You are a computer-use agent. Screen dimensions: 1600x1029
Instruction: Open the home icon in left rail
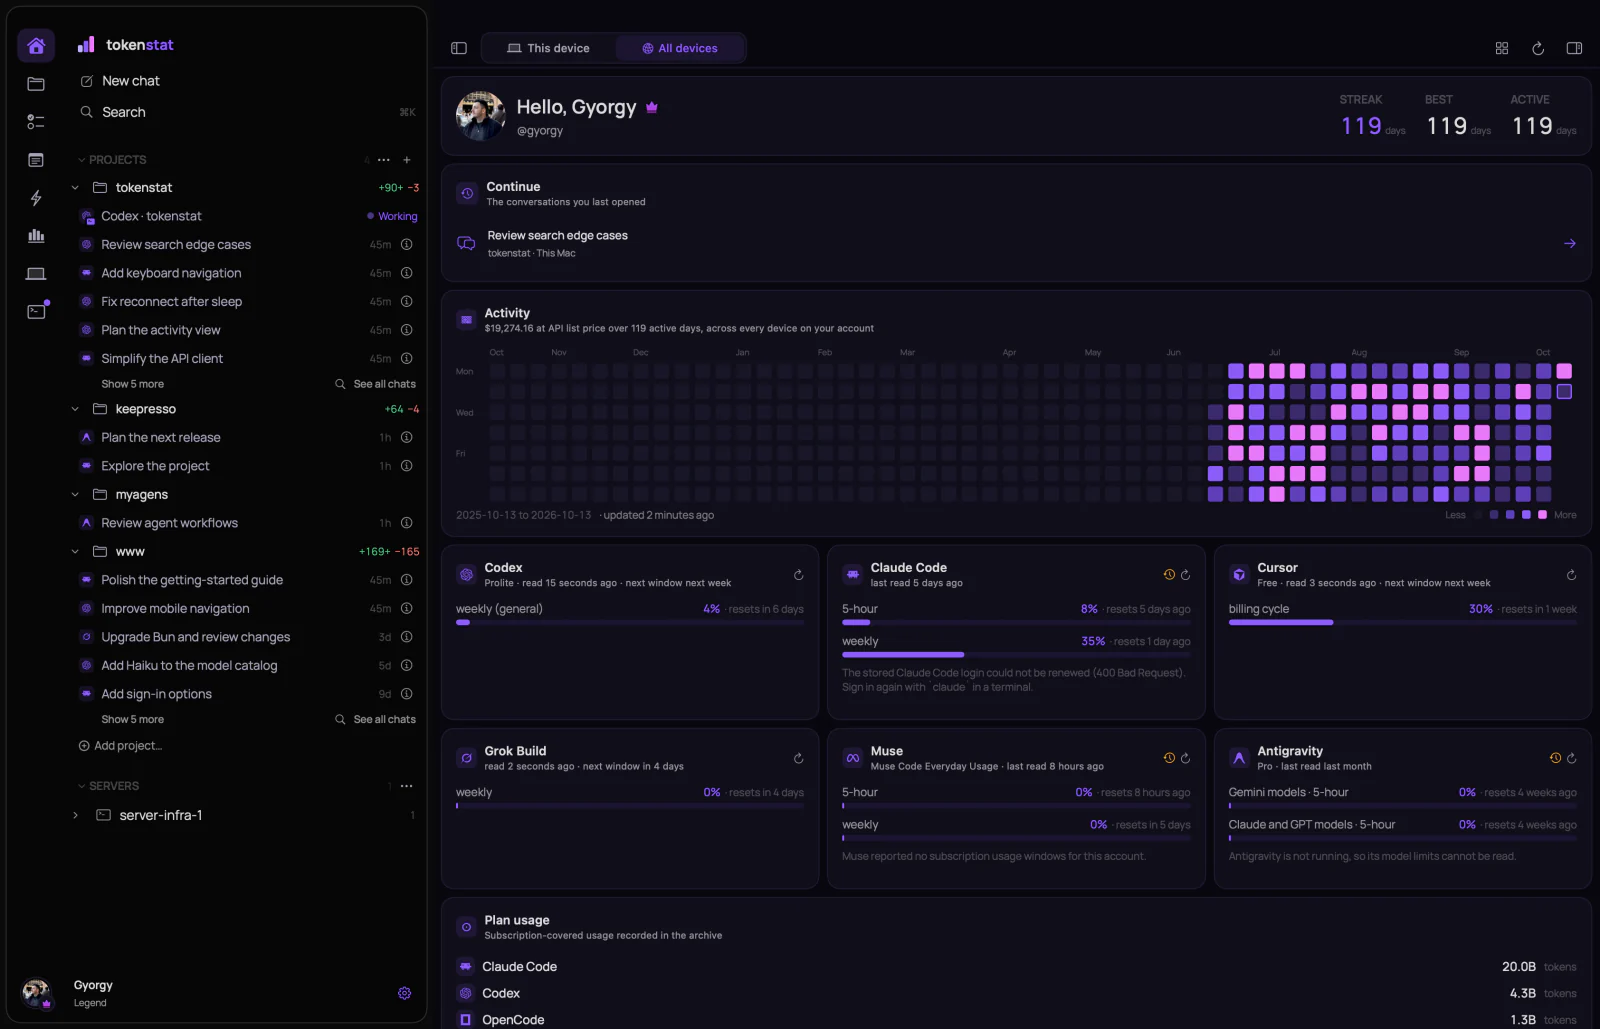point(36,46)
